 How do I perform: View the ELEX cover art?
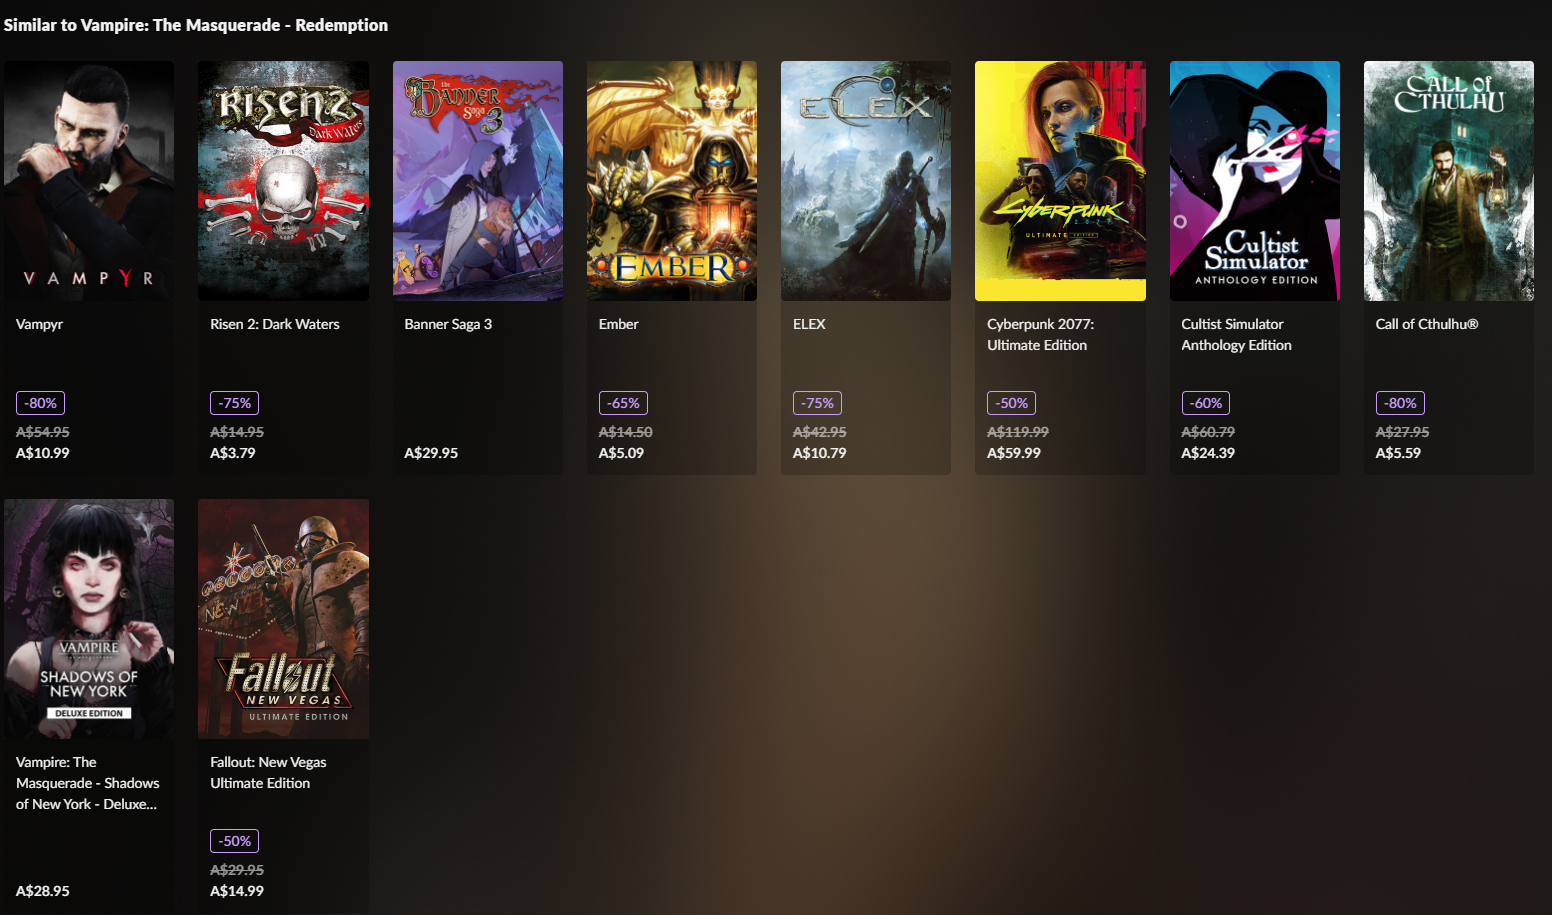tap(866, 181)
